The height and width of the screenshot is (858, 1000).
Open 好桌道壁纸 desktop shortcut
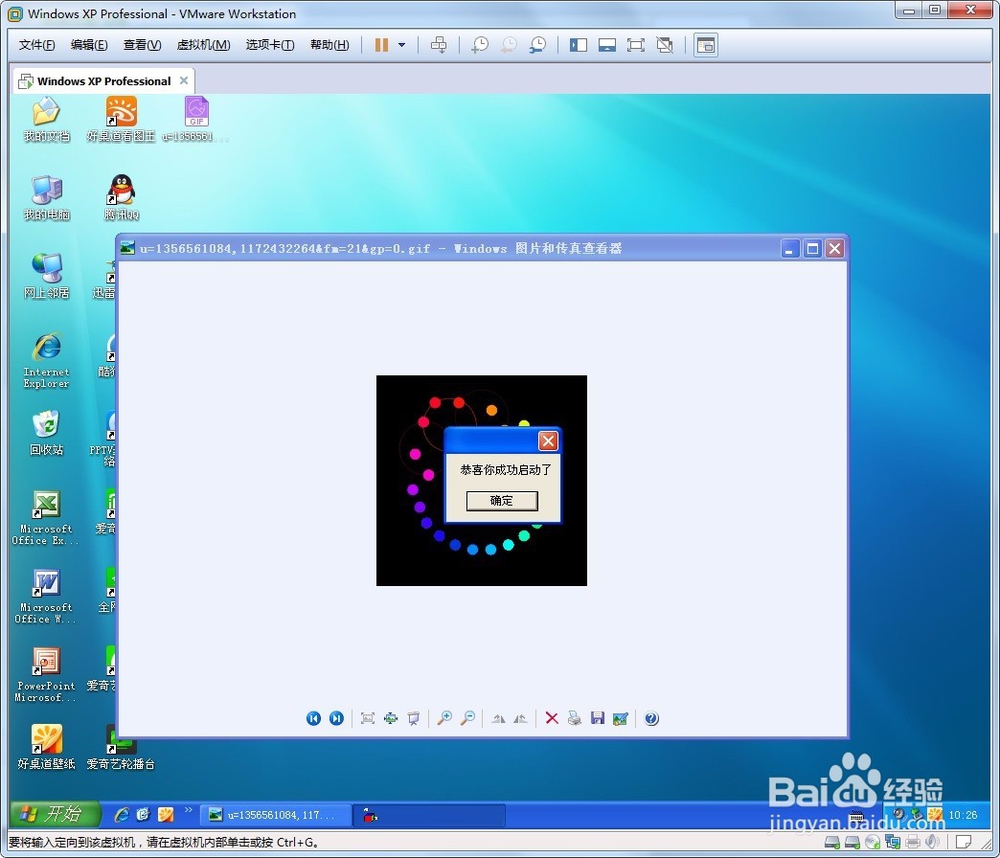[x=46, y=748]
